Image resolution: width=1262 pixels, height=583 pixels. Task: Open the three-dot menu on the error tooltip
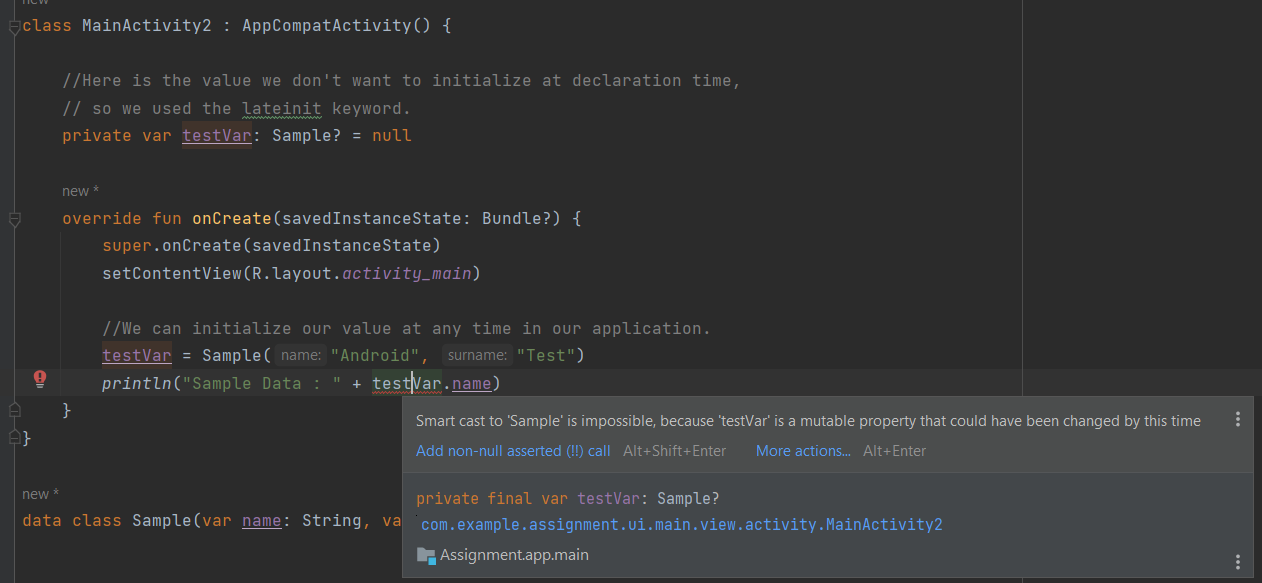[1238, 420]
